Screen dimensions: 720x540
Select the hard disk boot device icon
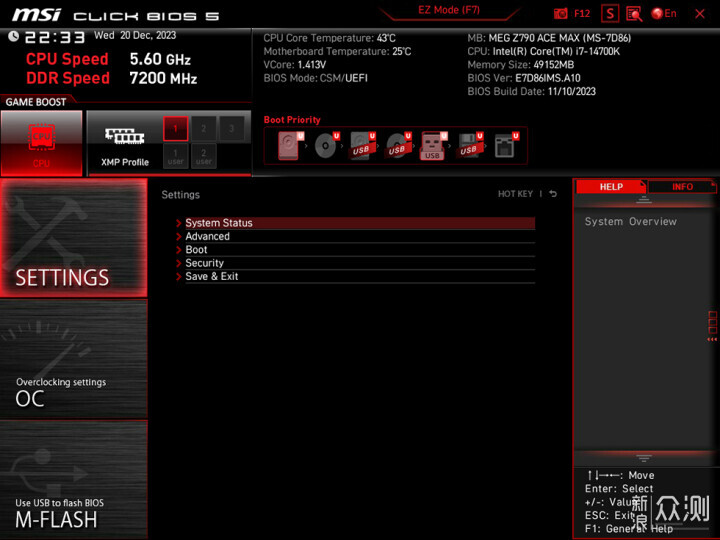pyautogui.click(x=291, y=146)
